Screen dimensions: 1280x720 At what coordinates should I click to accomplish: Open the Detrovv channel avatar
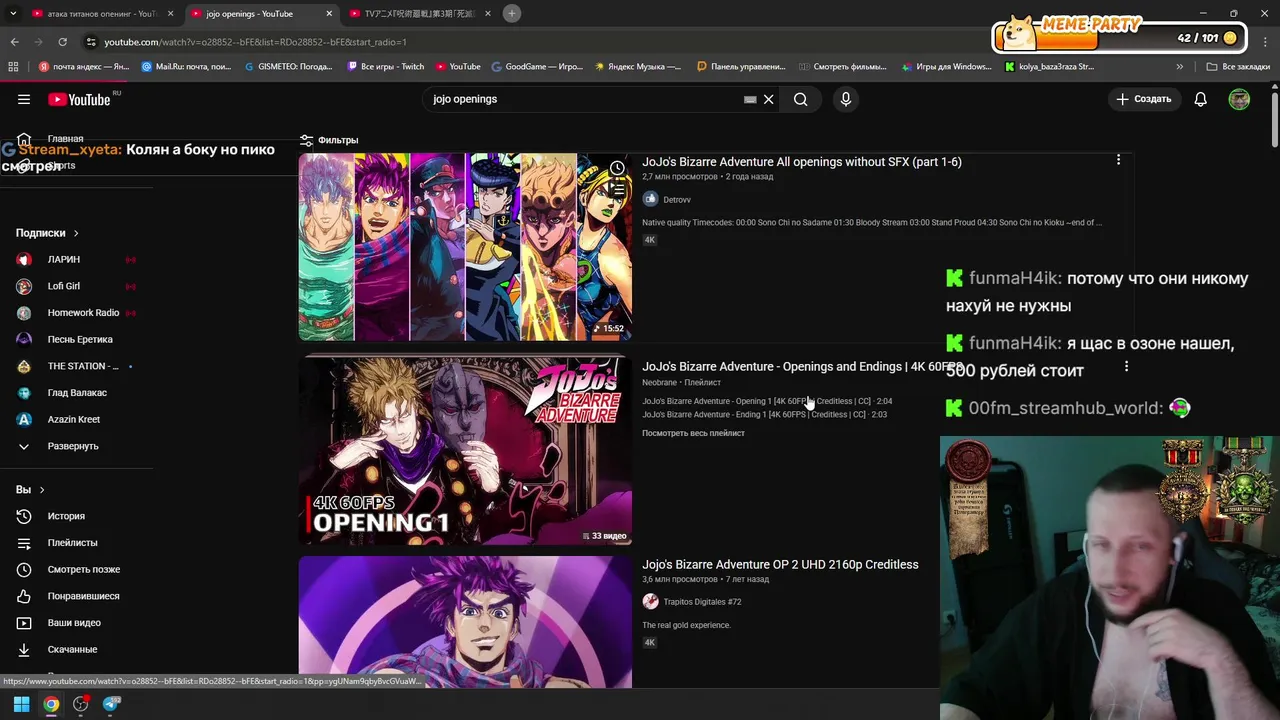tap(650, 199)
